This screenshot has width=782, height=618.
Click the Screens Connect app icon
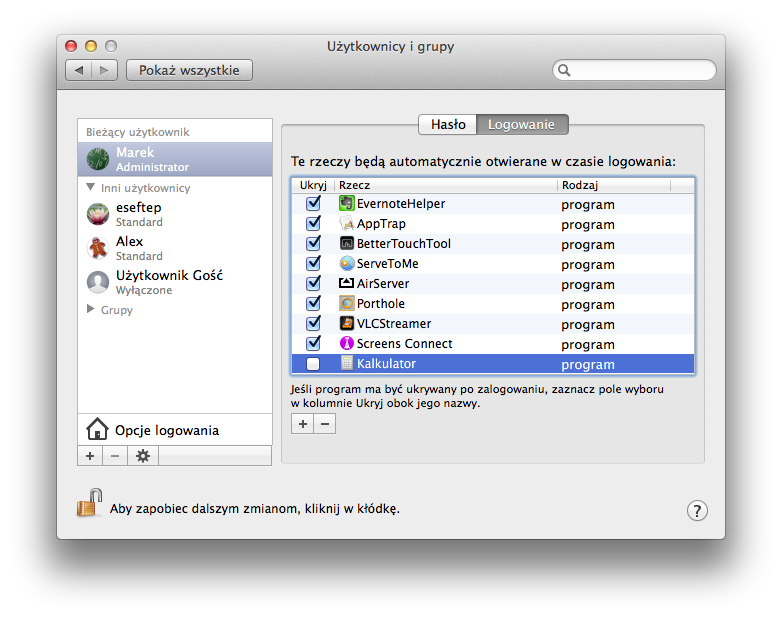pyautogui.click(x=346, y=343)
